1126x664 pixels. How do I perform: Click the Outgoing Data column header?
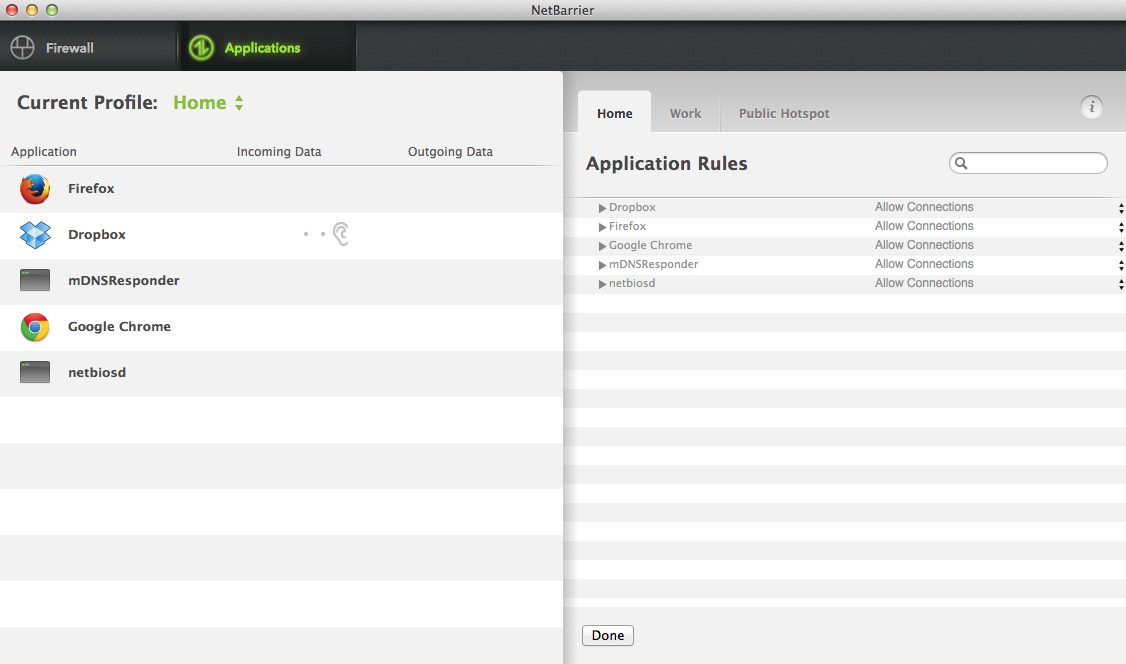click(450, 151)
